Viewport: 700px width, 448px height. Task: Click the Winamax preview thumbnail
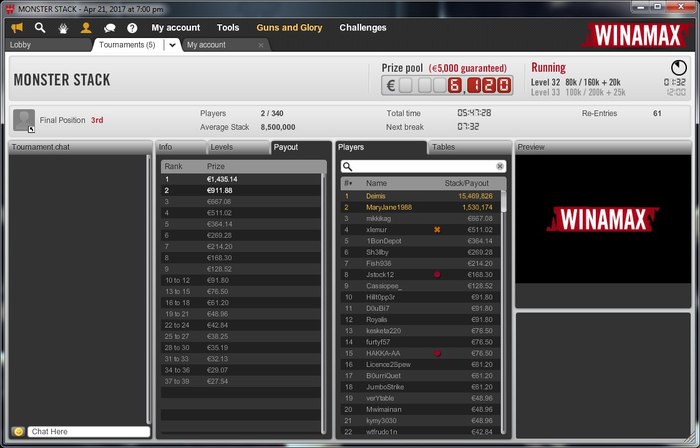(603, 219)
